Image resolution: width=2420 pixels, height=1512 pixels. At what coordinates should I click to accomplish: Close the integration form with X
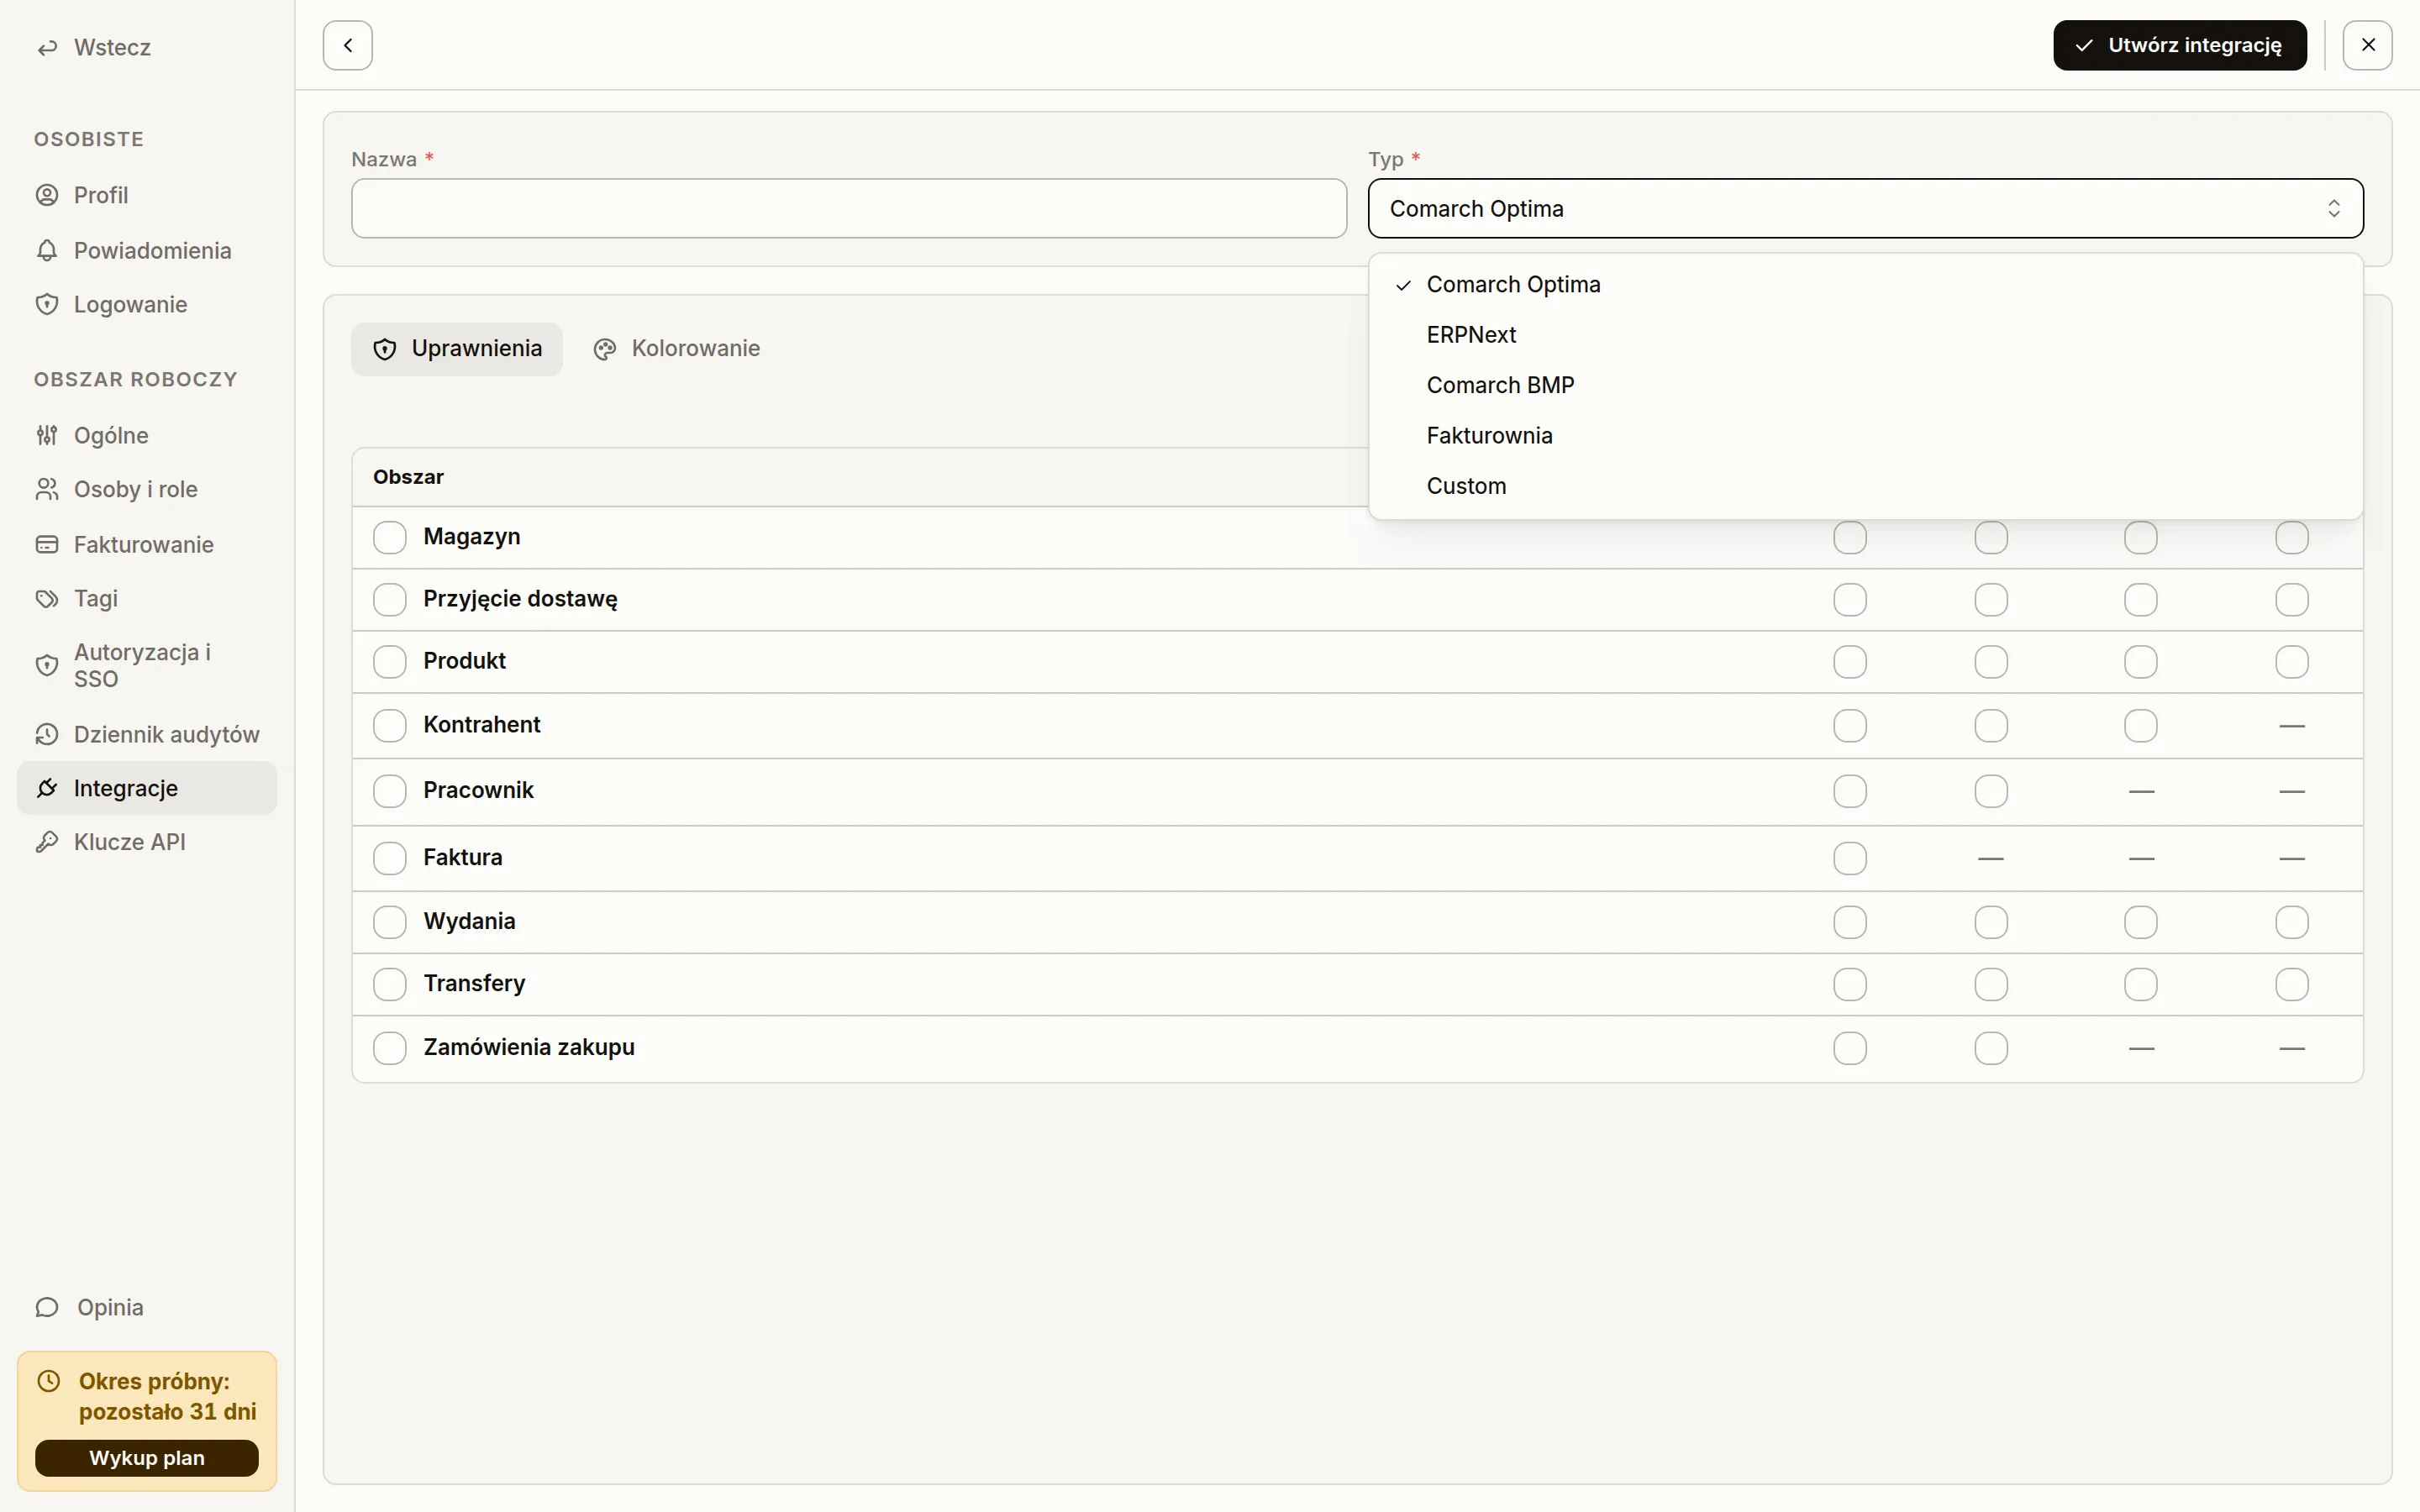click(2367, 45)
